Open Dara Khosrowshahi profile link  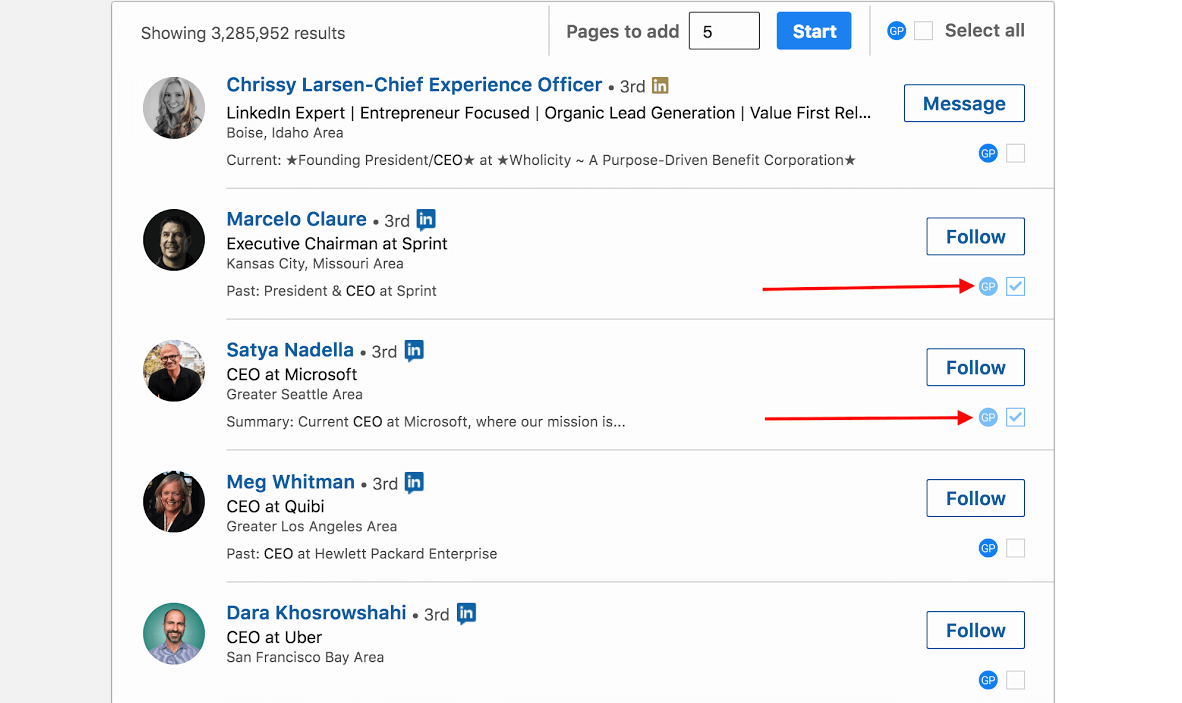(x=317, y=613)
